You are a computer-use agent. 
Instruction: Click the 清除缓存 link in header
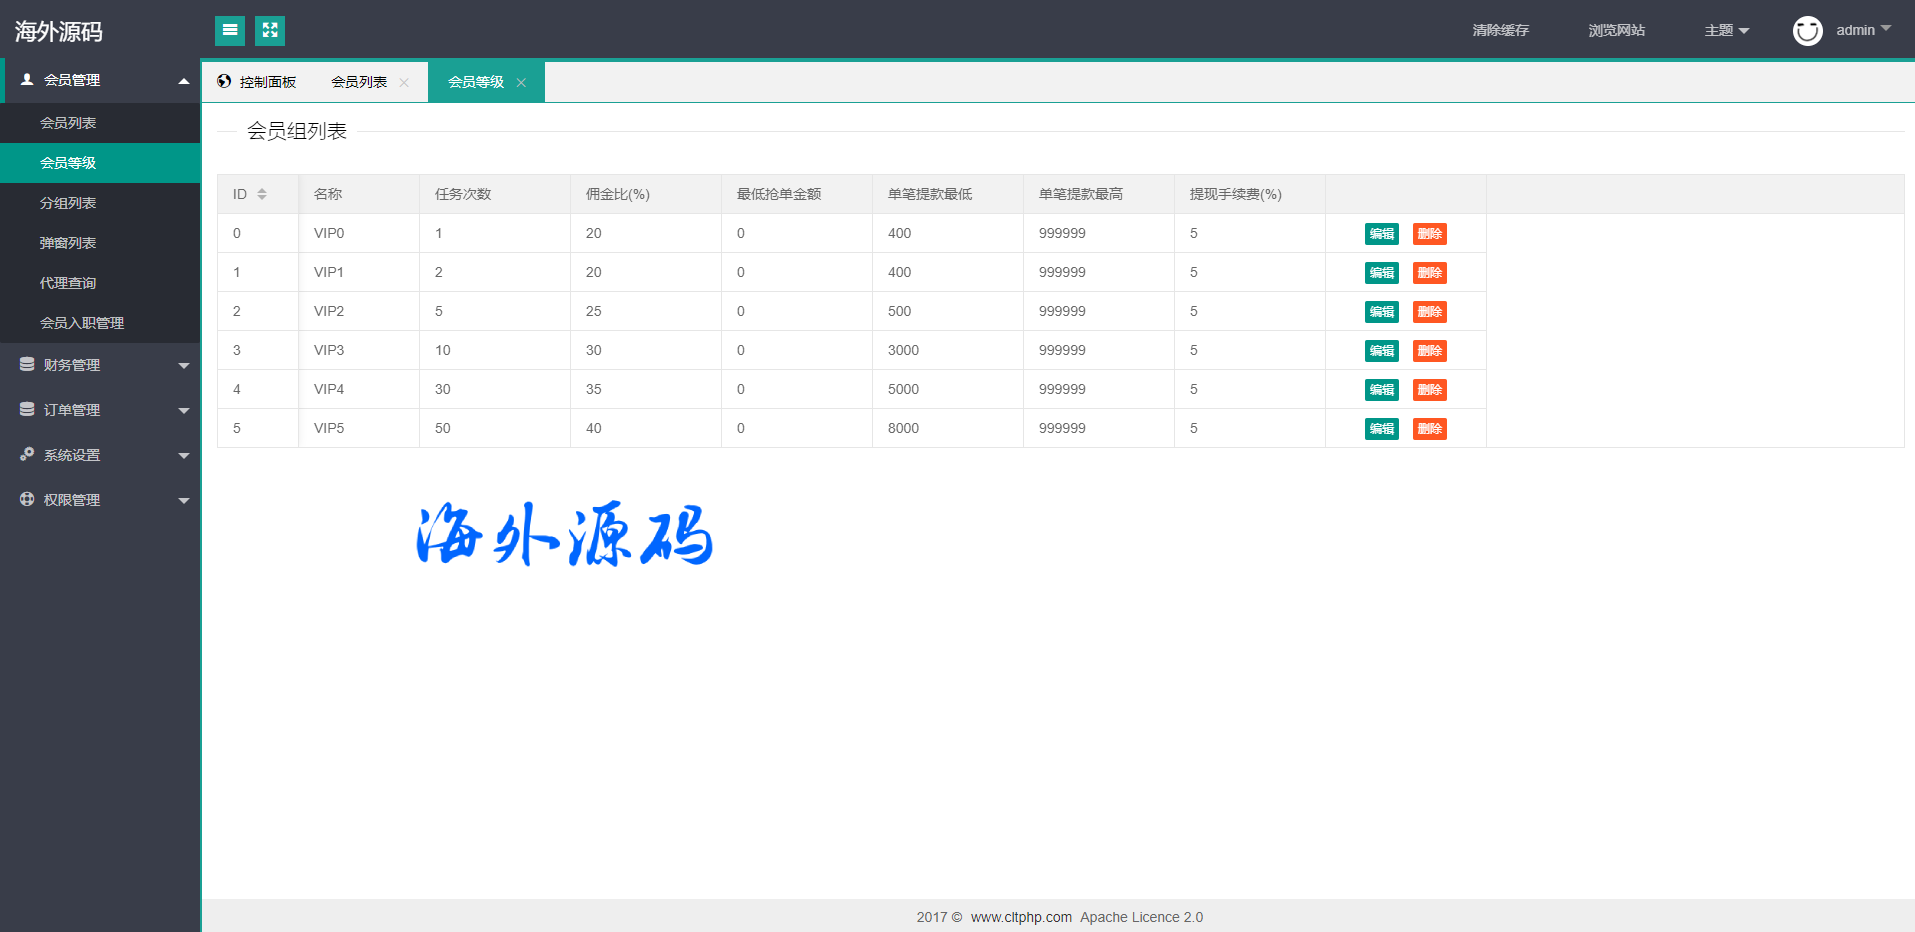(x=1500, y=31)
